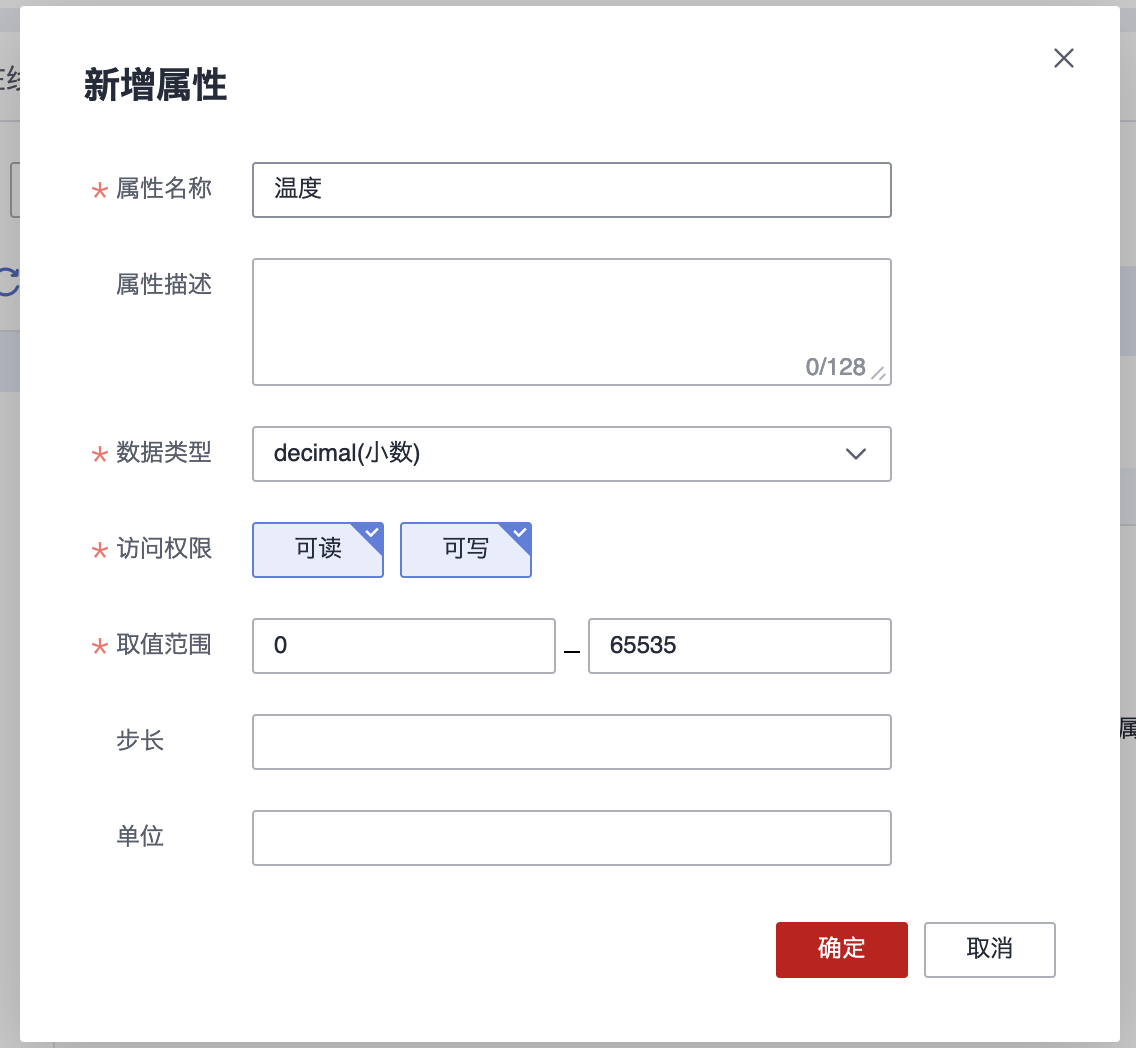
Task: Toggle the 可读 access permission
Action: pyautogui.click(x=318, y=549)
